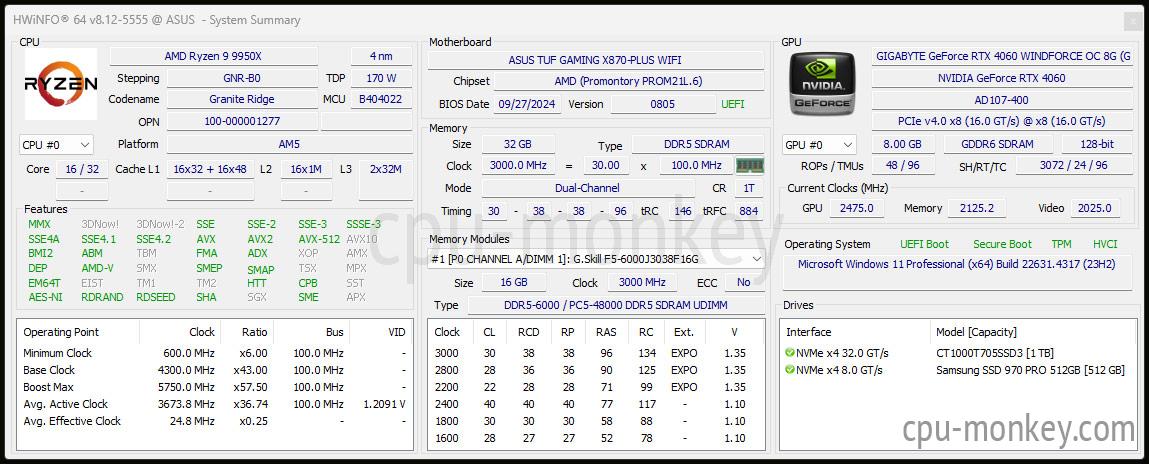Click the green memory module chip icon

750,166
